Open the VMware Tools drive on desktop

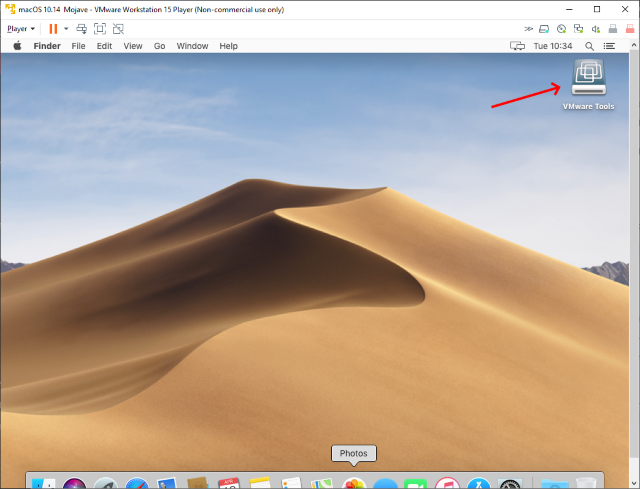[x=588, y=80]
